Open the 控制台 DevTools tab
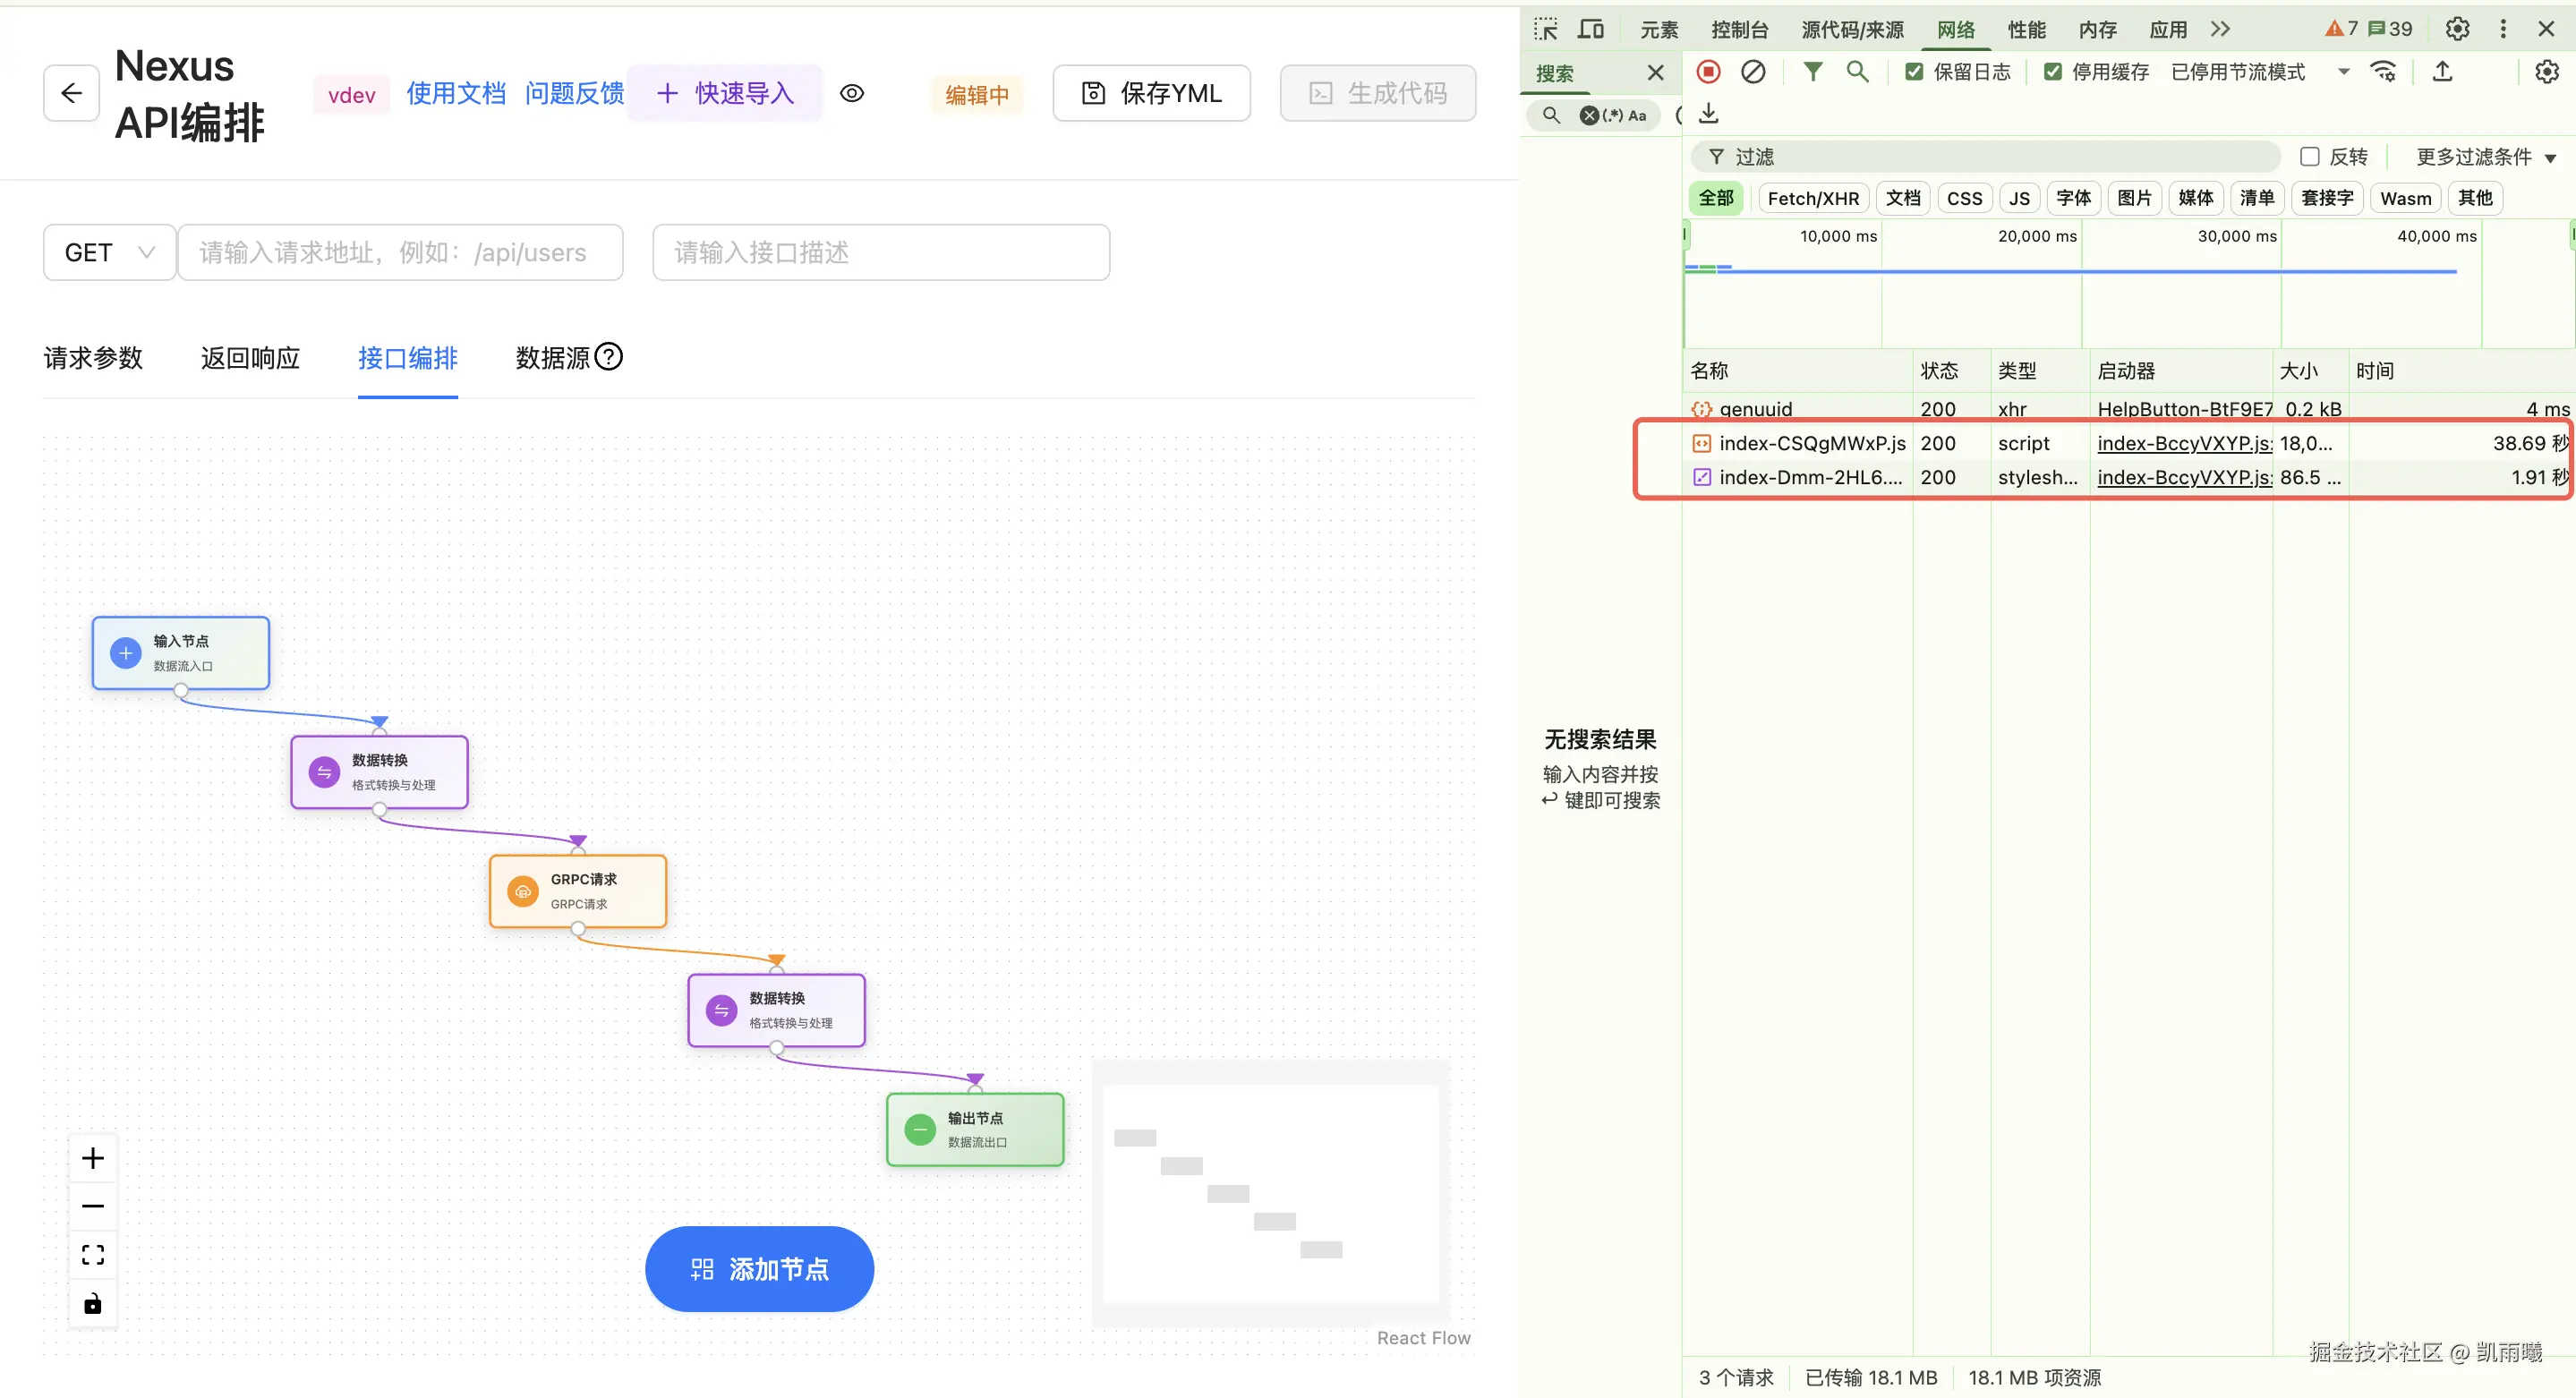Viewport: 2576px width, 1398px height. 1739,29
